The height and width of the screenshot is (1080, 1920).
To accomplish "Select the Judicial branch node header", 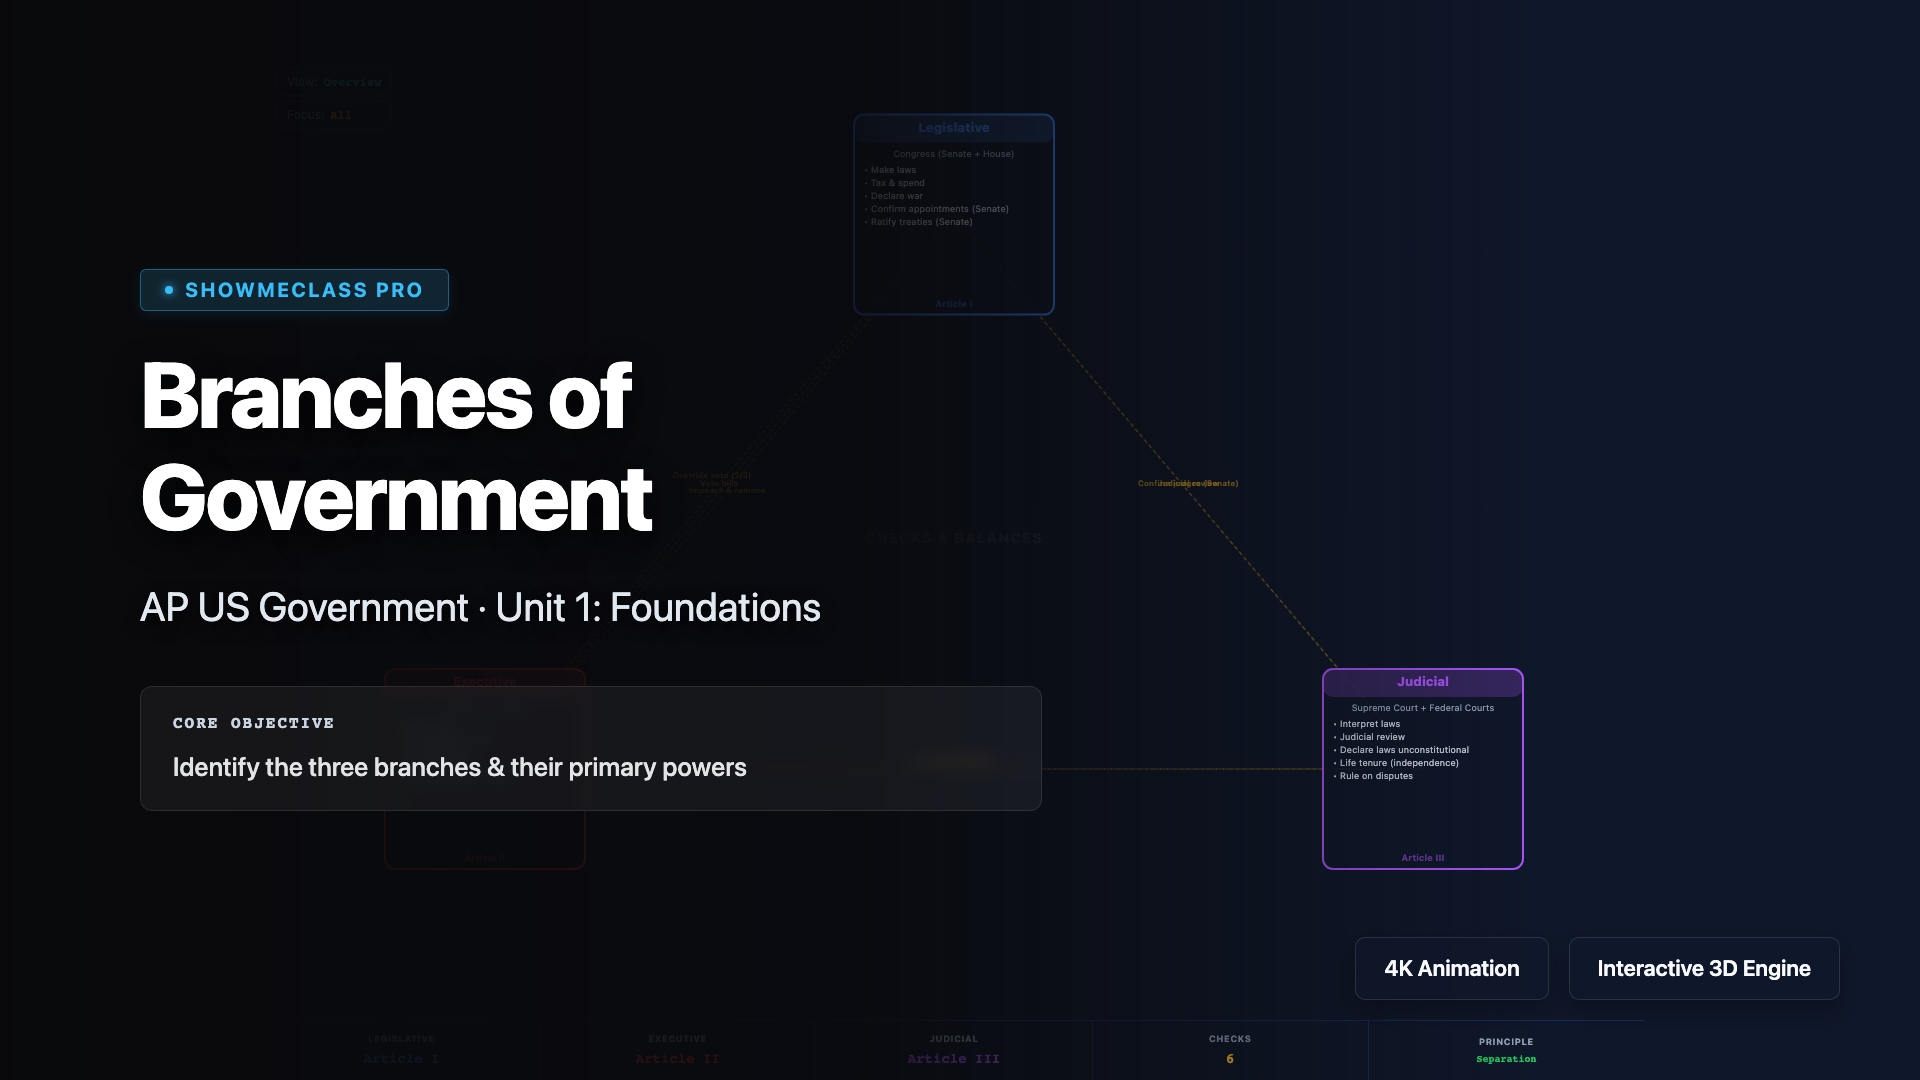I will (1422, 682).
